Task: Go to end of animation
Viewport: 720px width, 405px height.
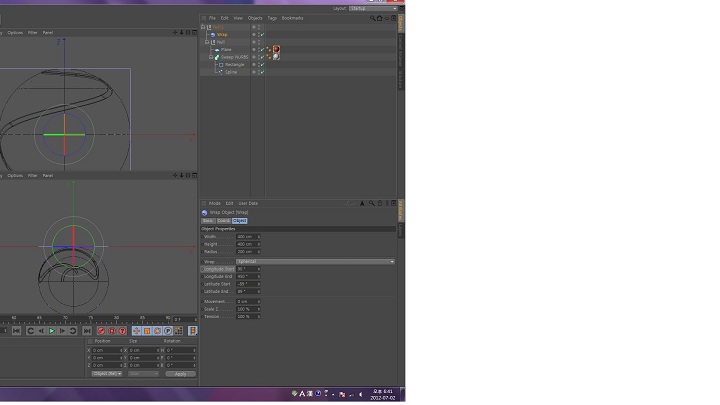Action: pyautogui.click(x=87, y=331)
